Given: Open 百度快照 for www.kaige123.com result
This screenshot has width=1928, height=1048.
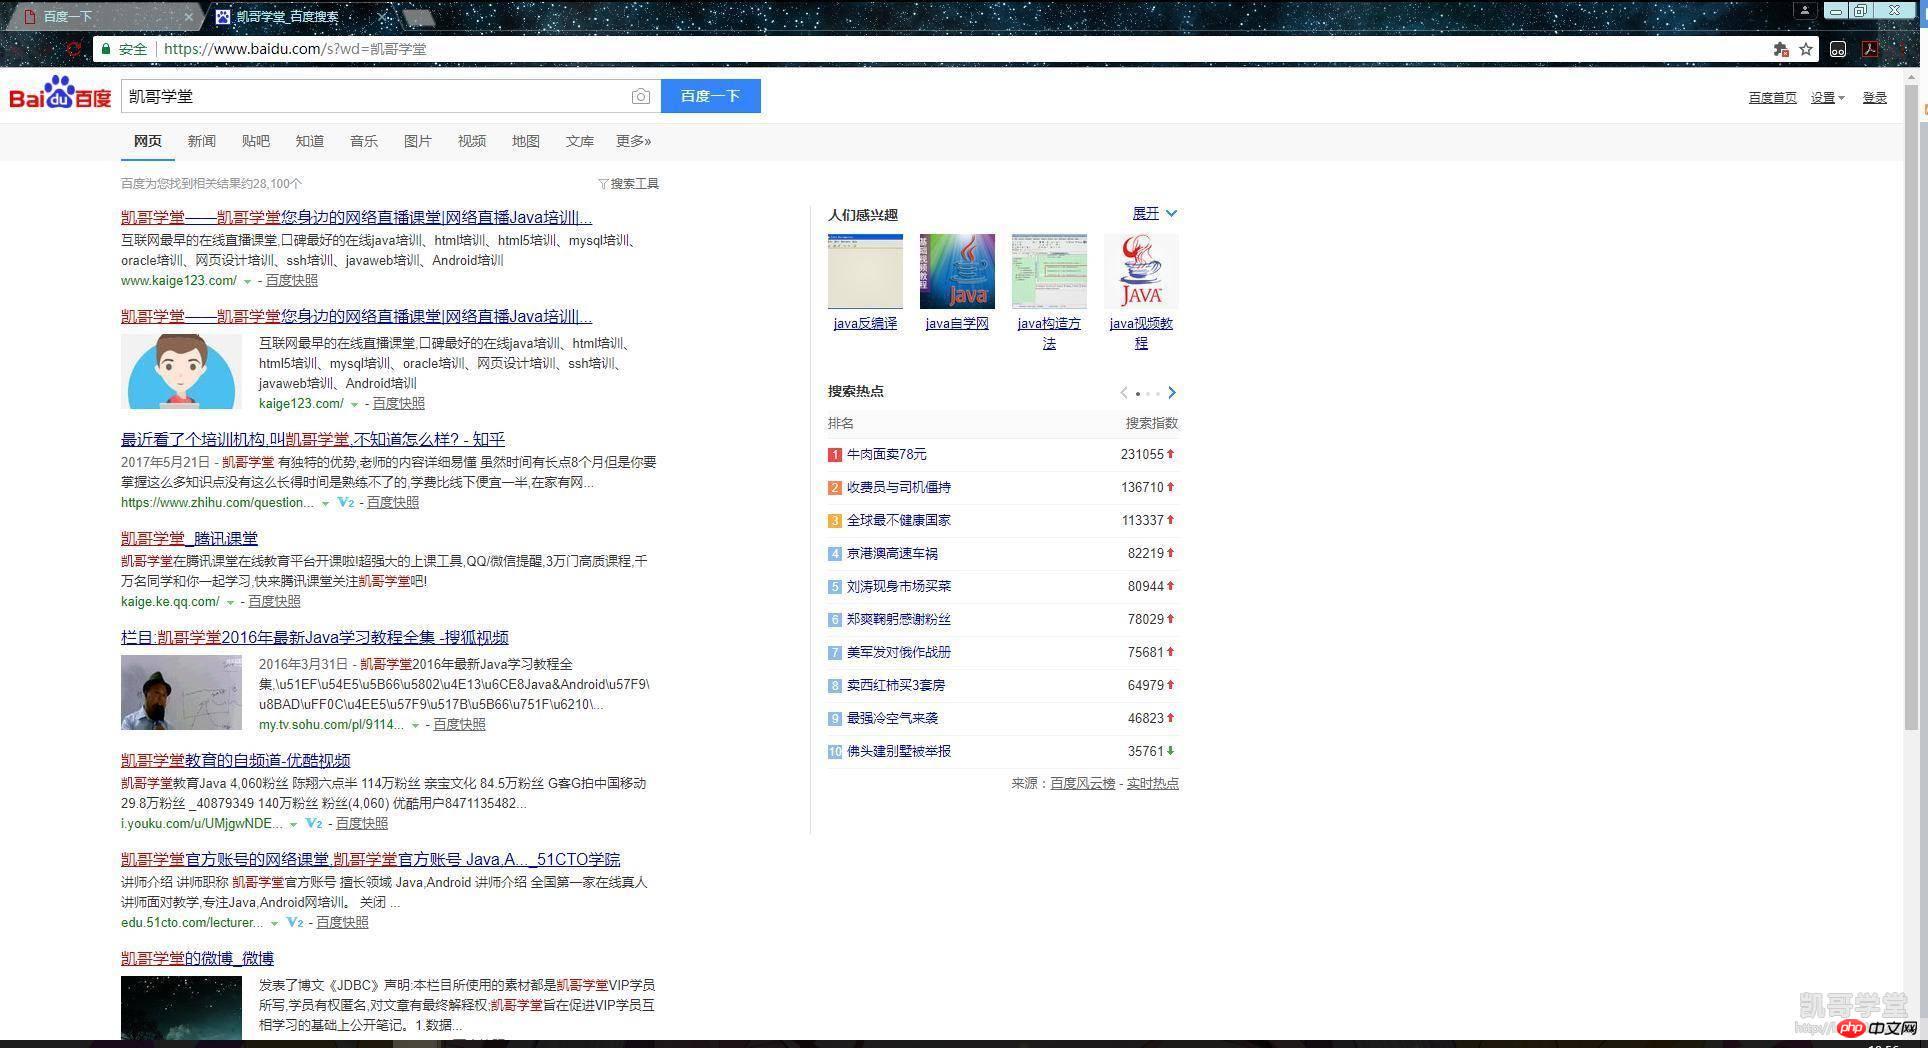Looking at the screenshot, I should tap(291, 281).
